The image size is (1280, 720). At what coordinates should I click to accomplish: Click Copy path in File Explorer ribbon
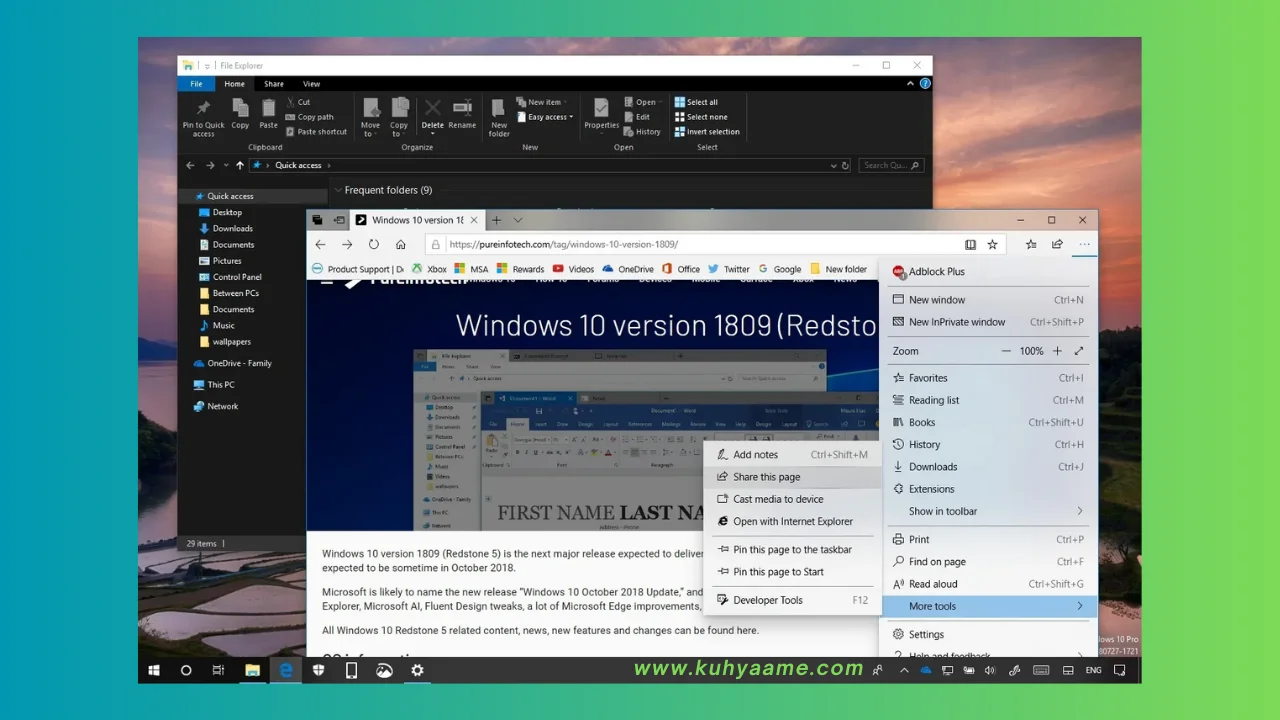[309, 117]
